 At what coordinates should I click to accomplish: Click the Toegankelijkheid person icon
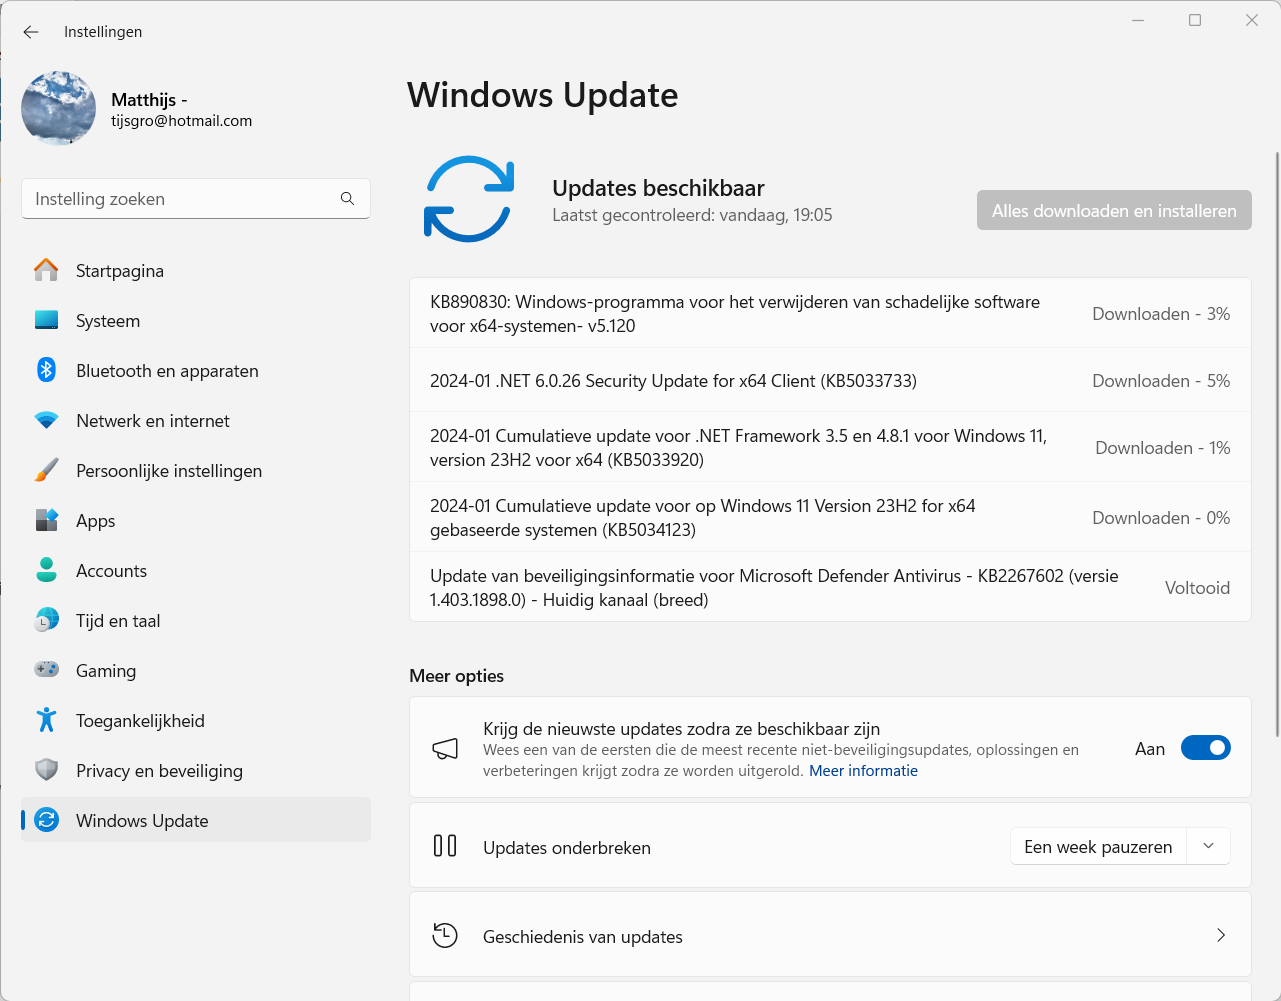point(46,720)
